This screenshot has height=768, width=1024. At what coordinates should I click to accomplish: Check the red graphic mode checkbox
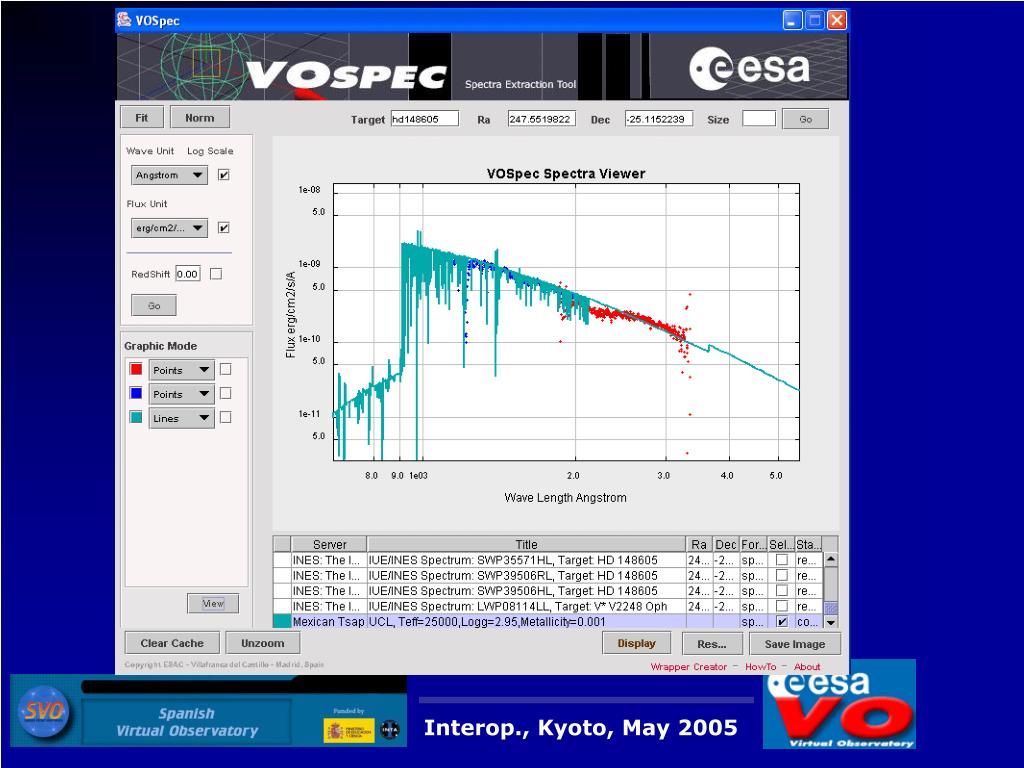point(226,370)
